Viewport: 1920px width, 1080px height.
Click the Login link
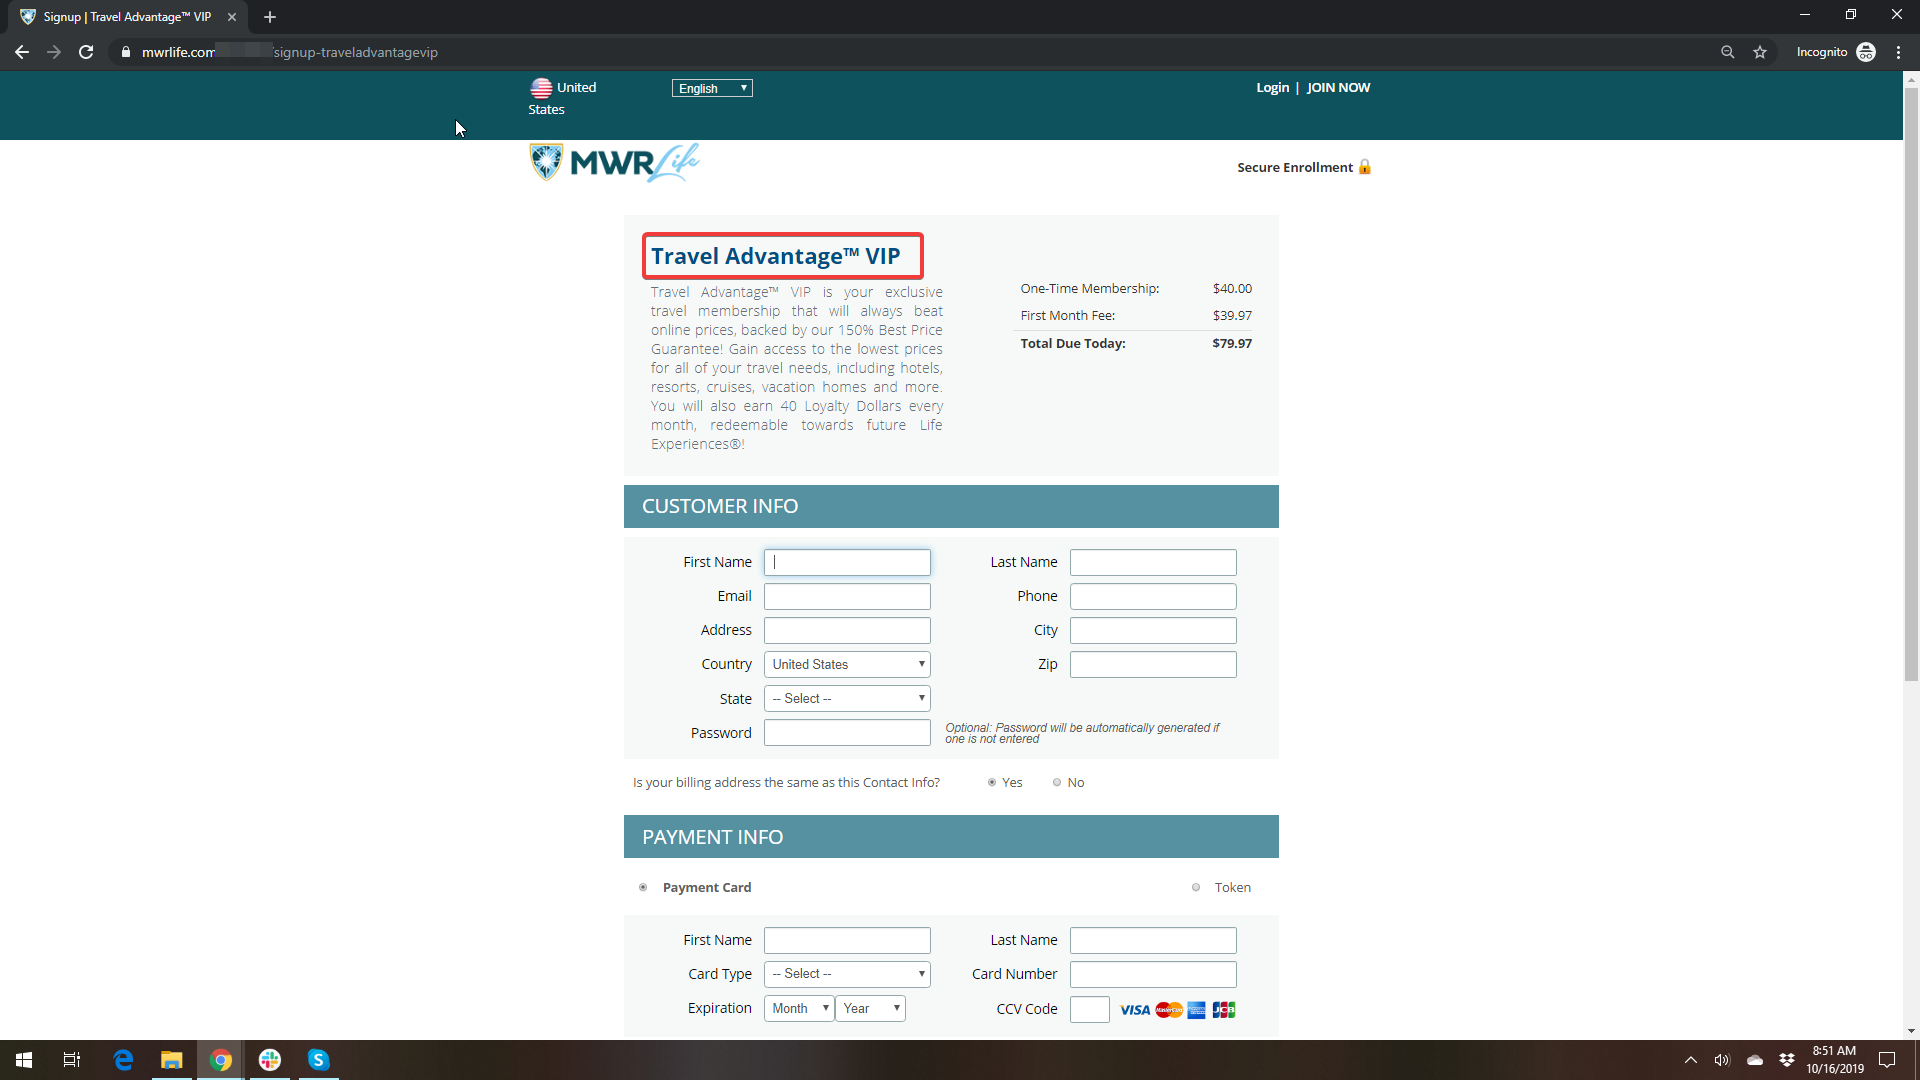coord(1272,88)
